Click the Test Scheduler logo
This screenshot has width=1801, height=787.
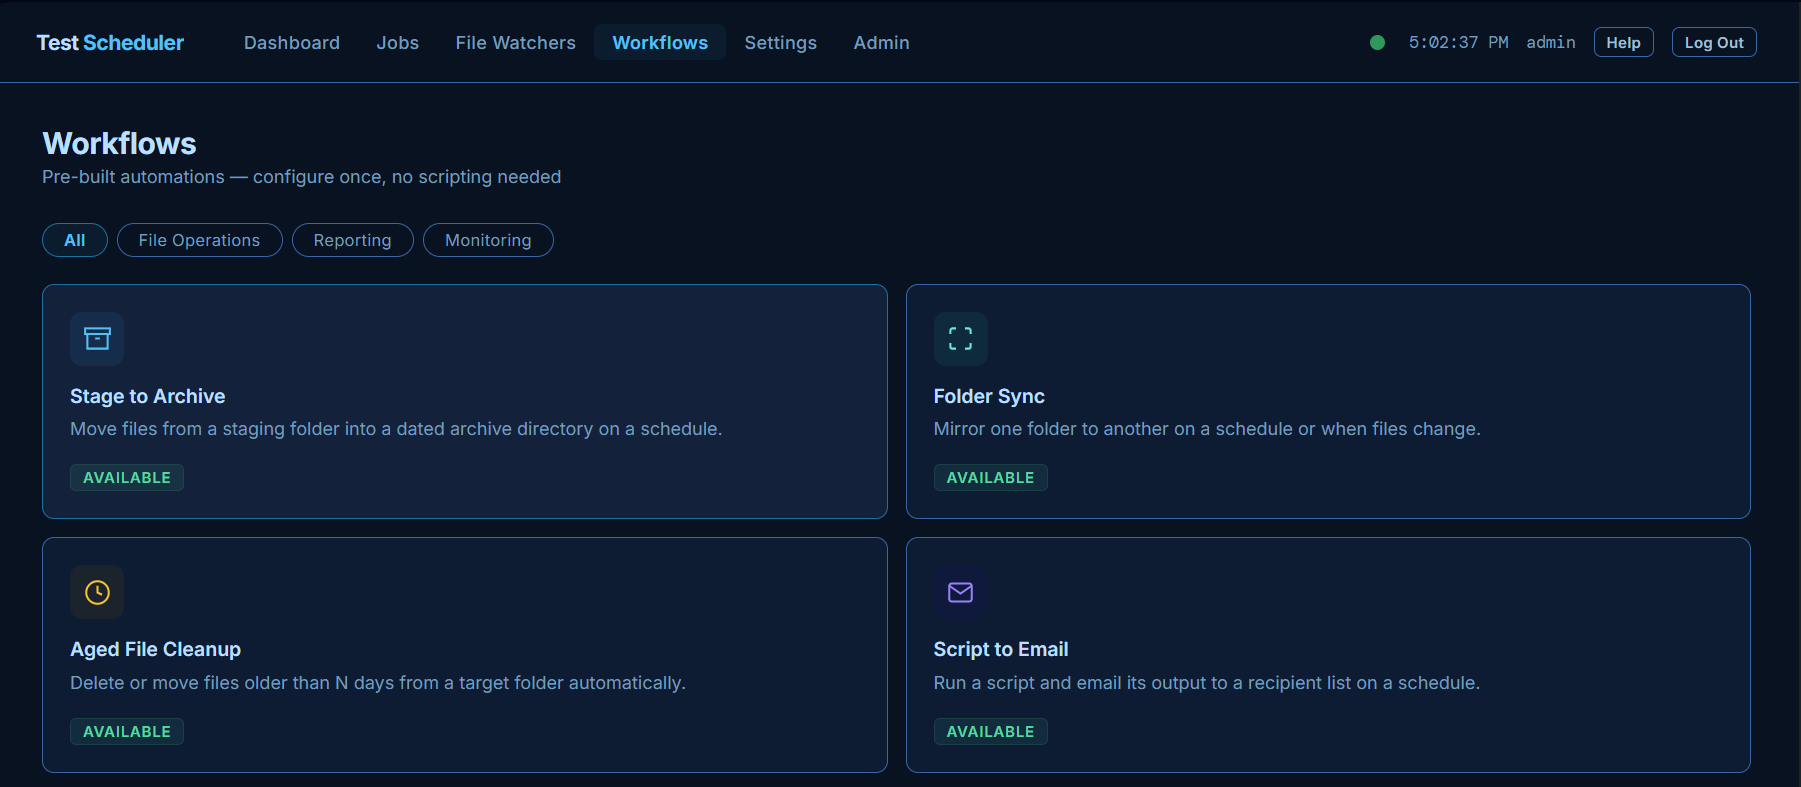110,43
